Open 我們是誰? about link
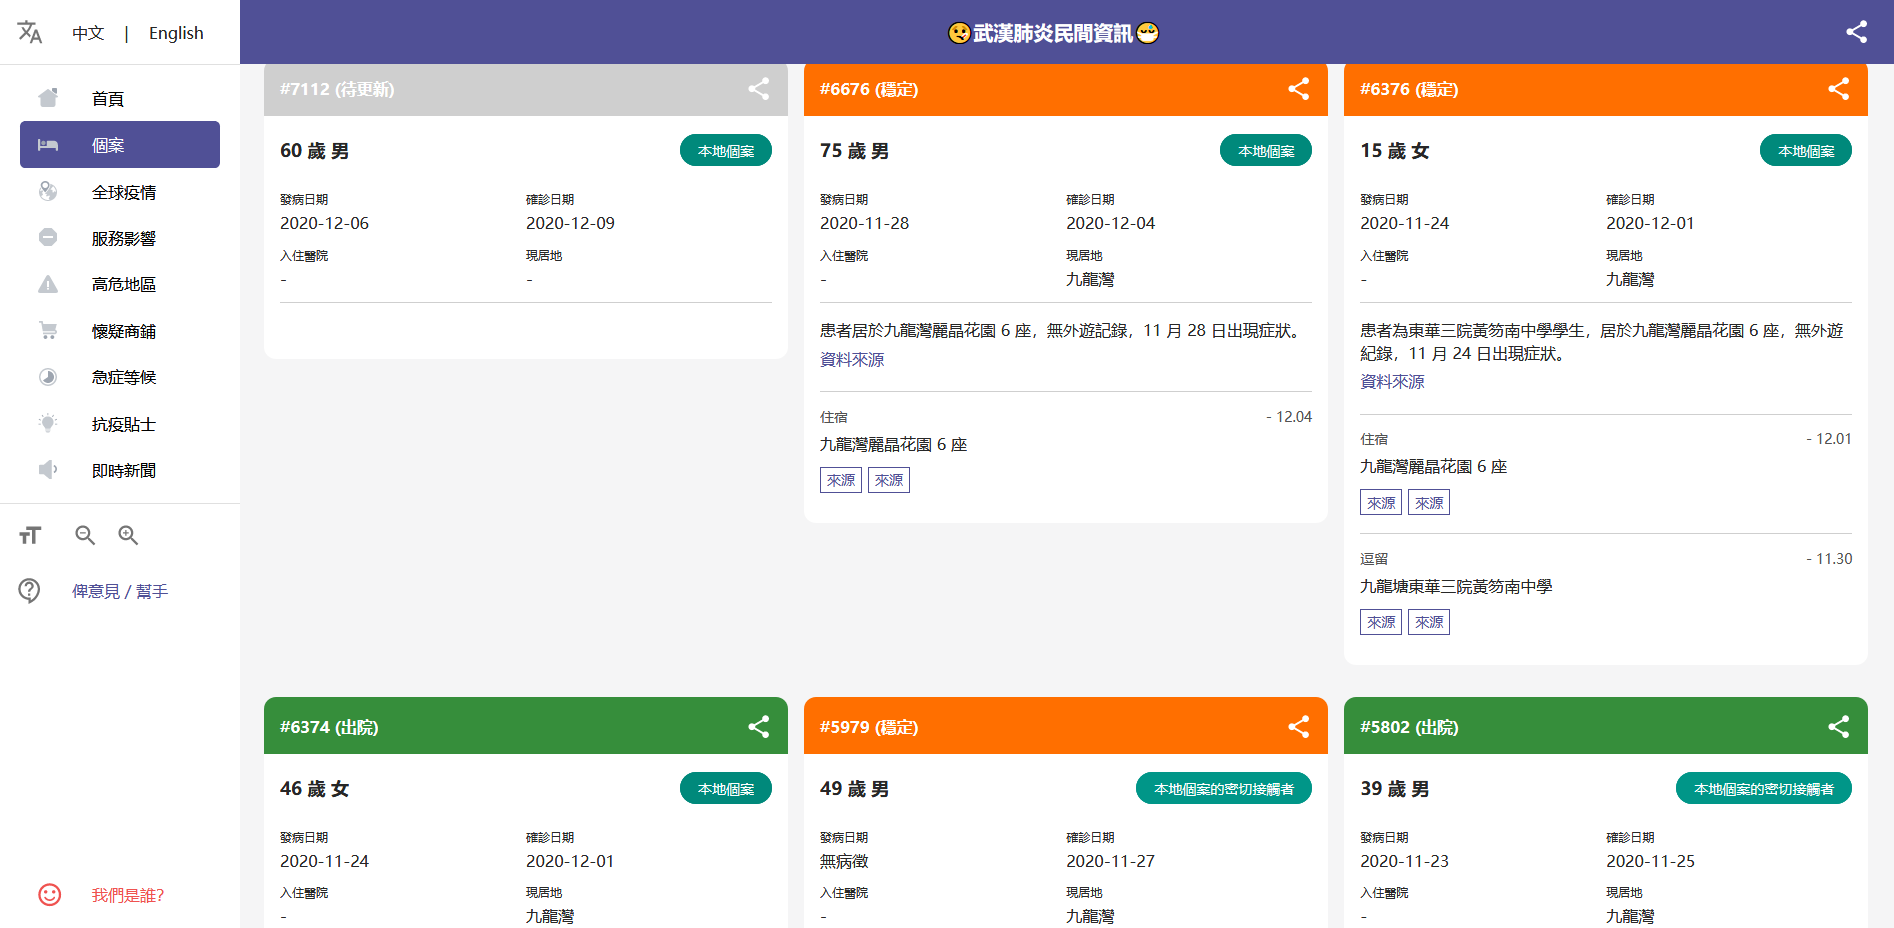1894x928 pixels. 128,895
